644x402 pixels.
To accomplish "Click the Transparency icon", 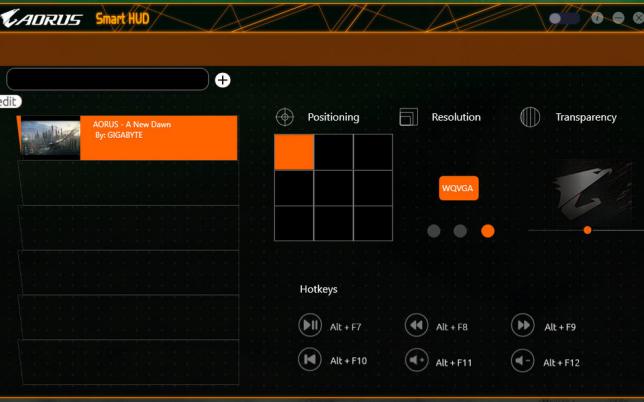I will (x=530, y=117).
